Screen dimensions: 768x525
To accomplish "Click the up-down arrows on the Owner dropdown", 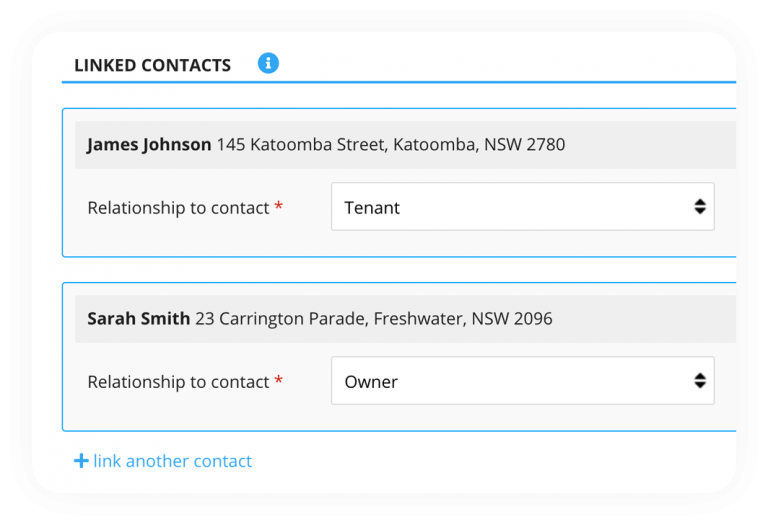I will click(x=700, y=381).
